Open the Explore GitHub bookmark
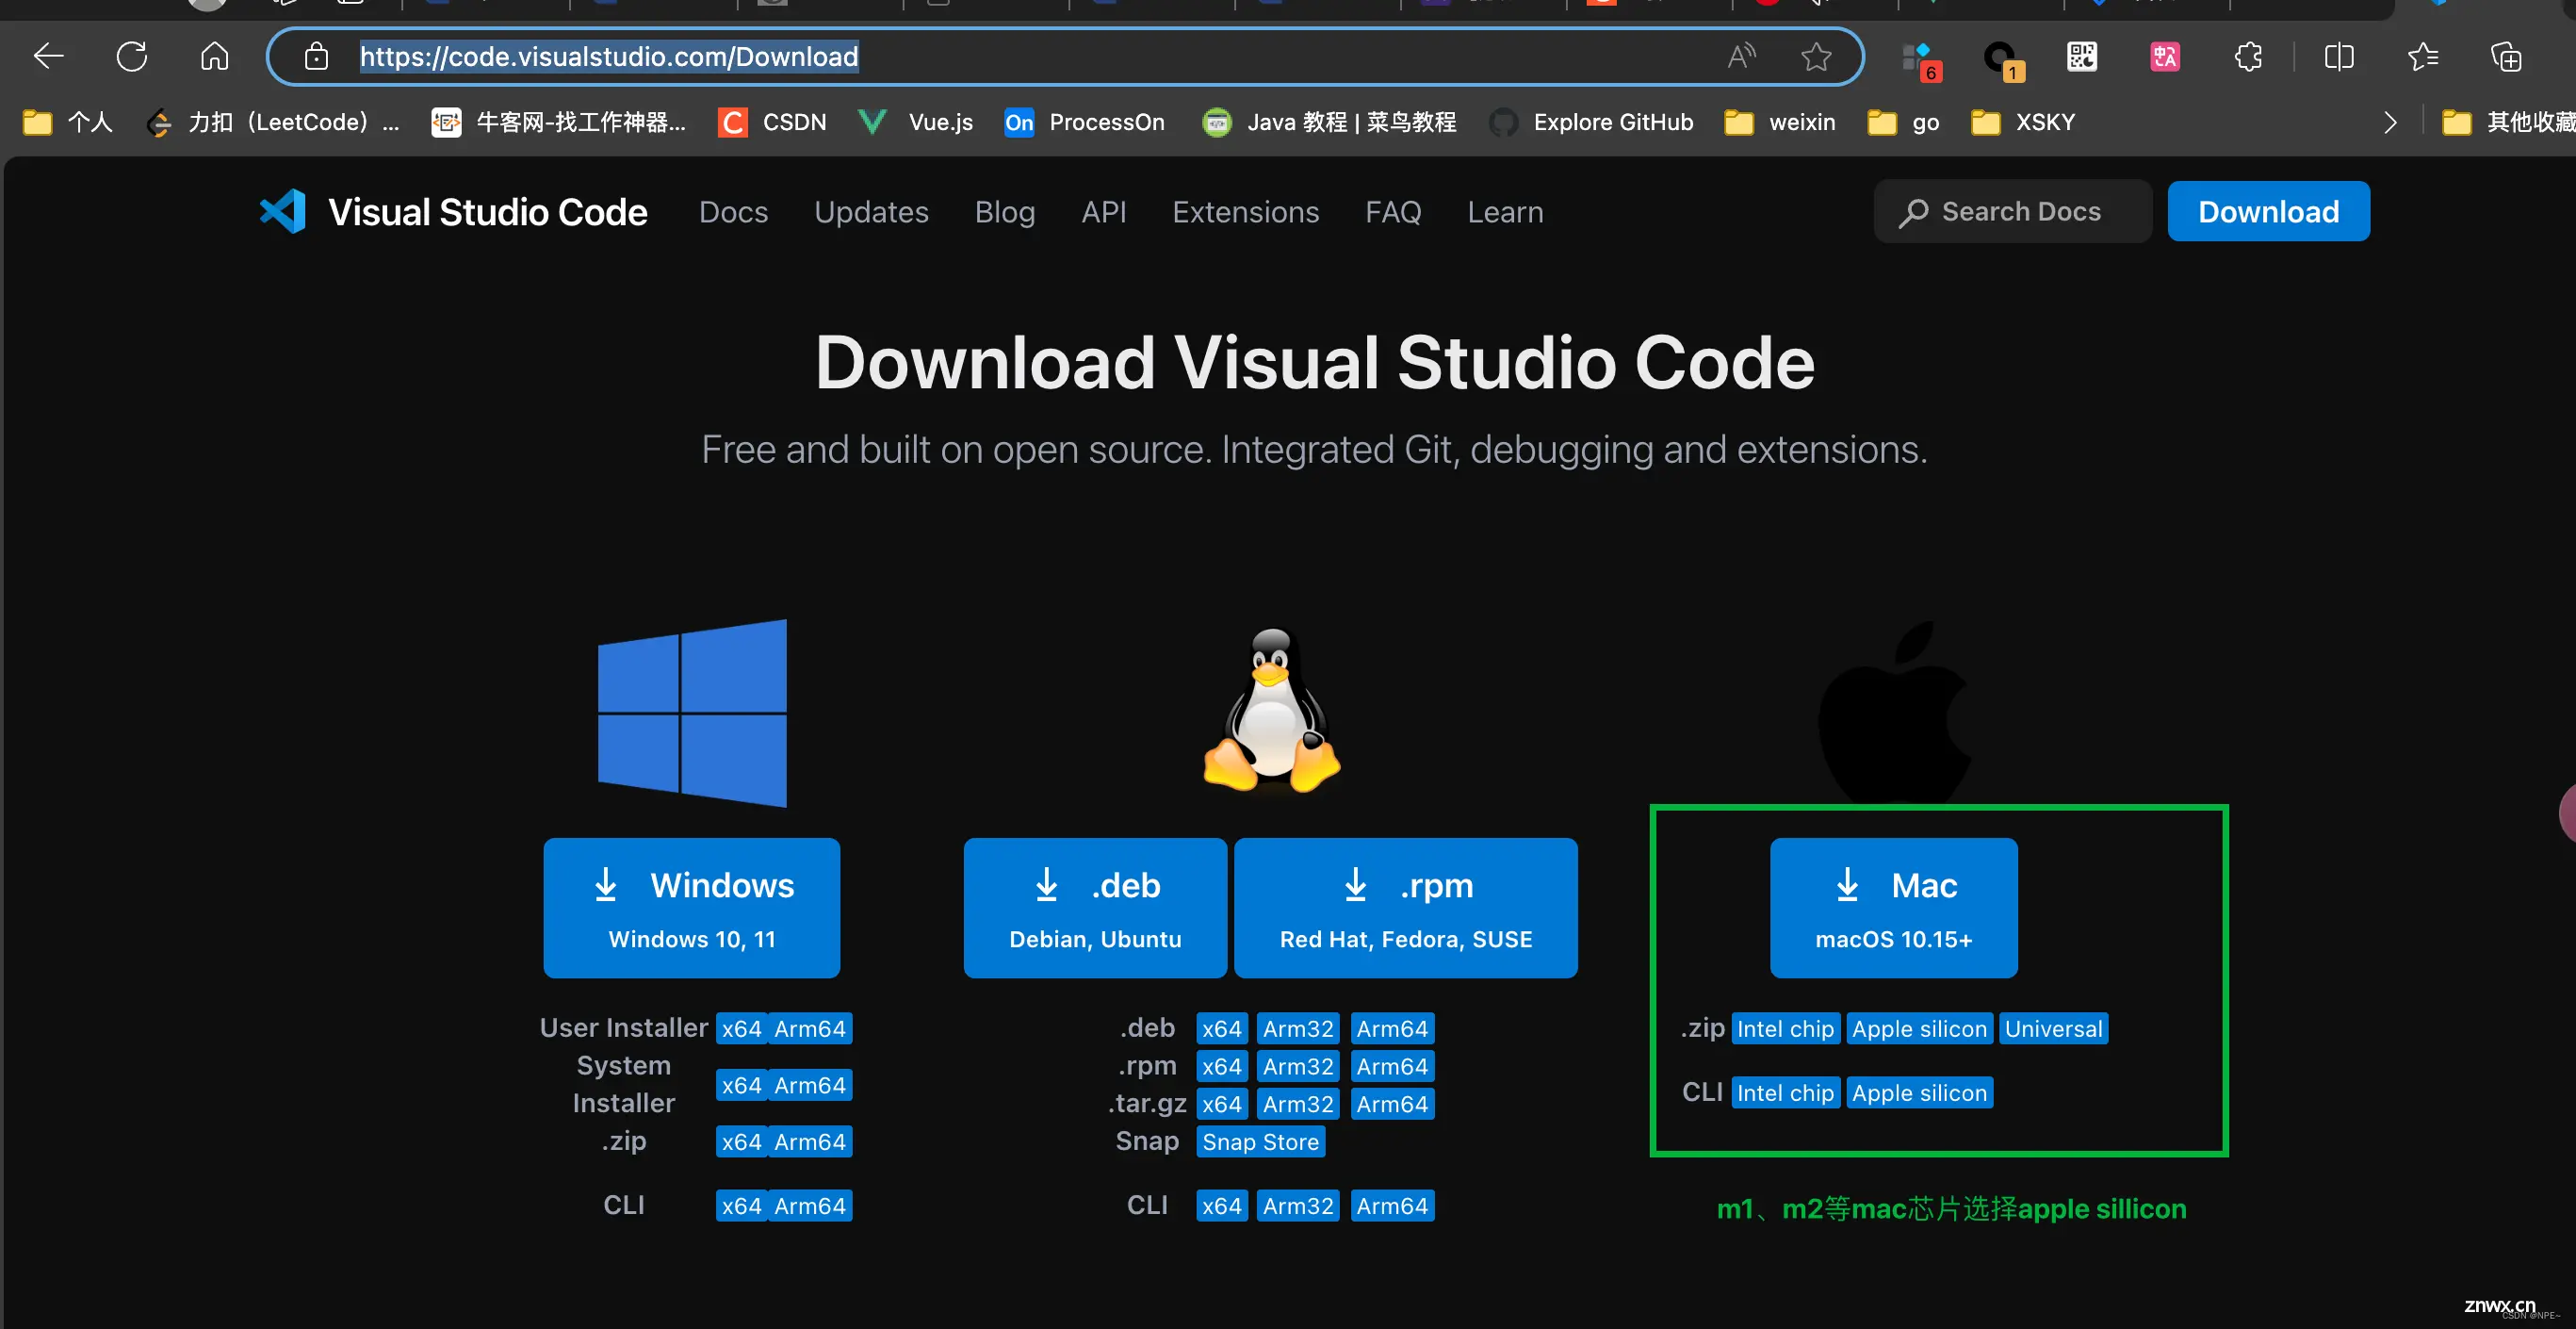 [1591, 122]
